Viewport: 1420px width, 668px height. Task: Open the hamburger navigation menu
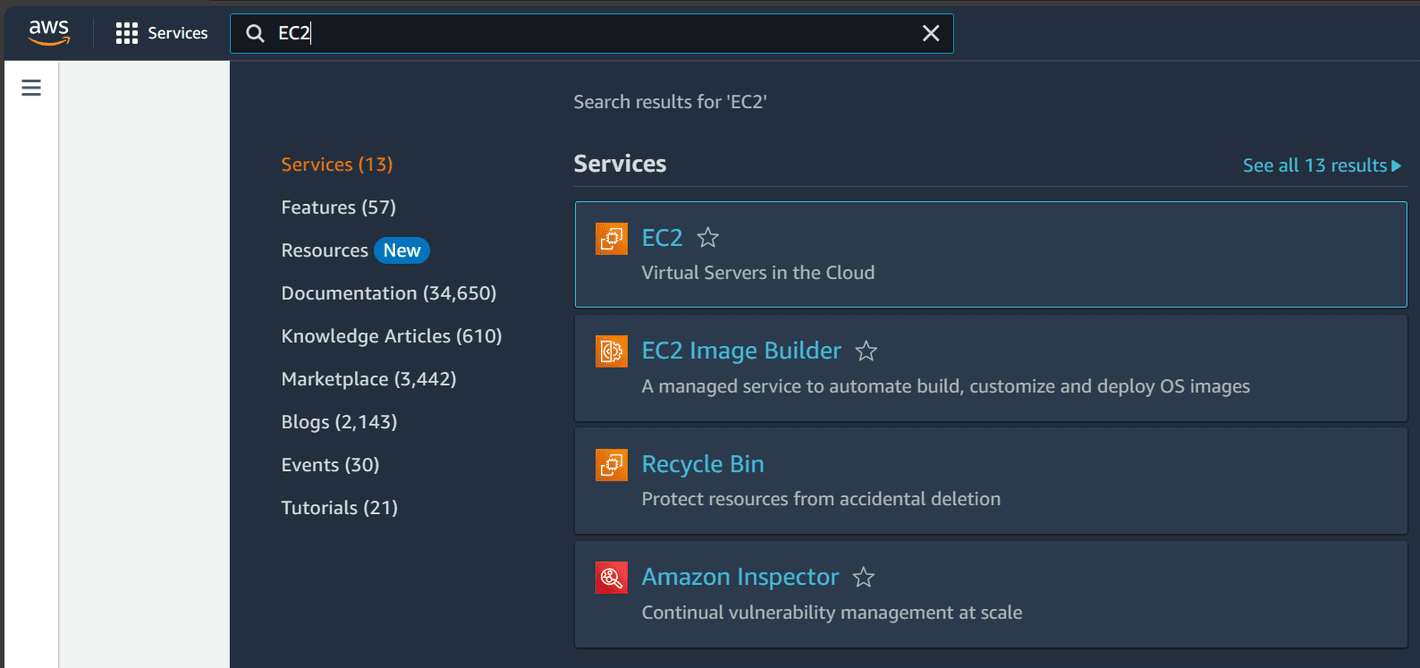click(30, 88)
